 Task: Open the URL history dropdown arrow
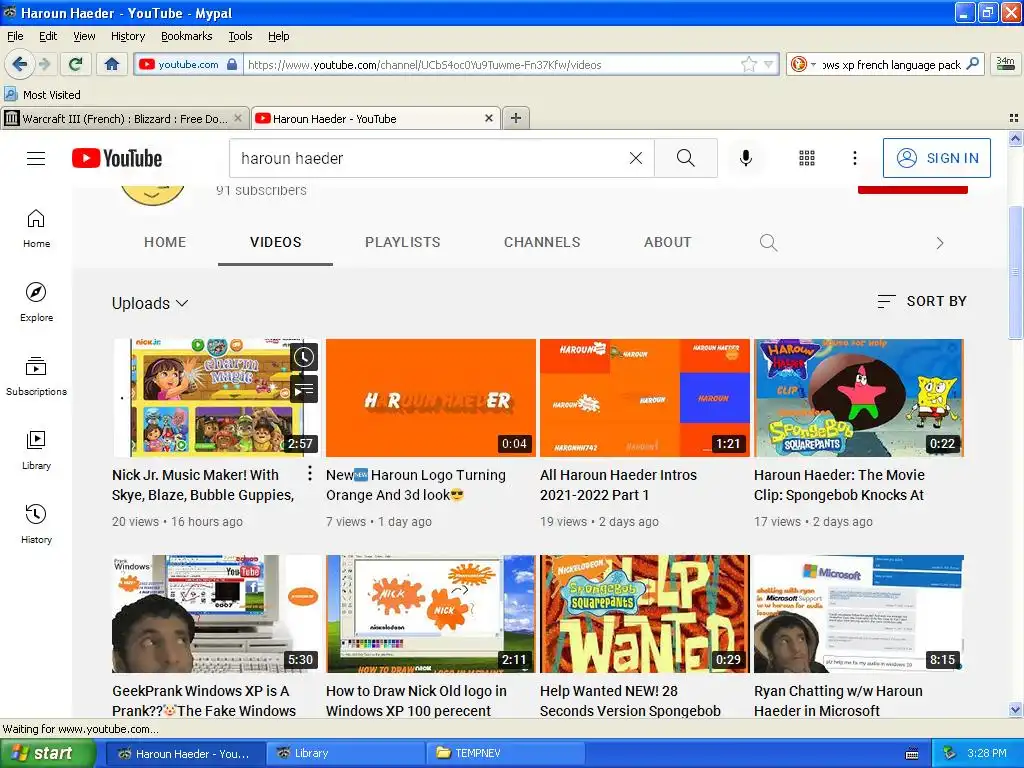click(x=769, y=64)
